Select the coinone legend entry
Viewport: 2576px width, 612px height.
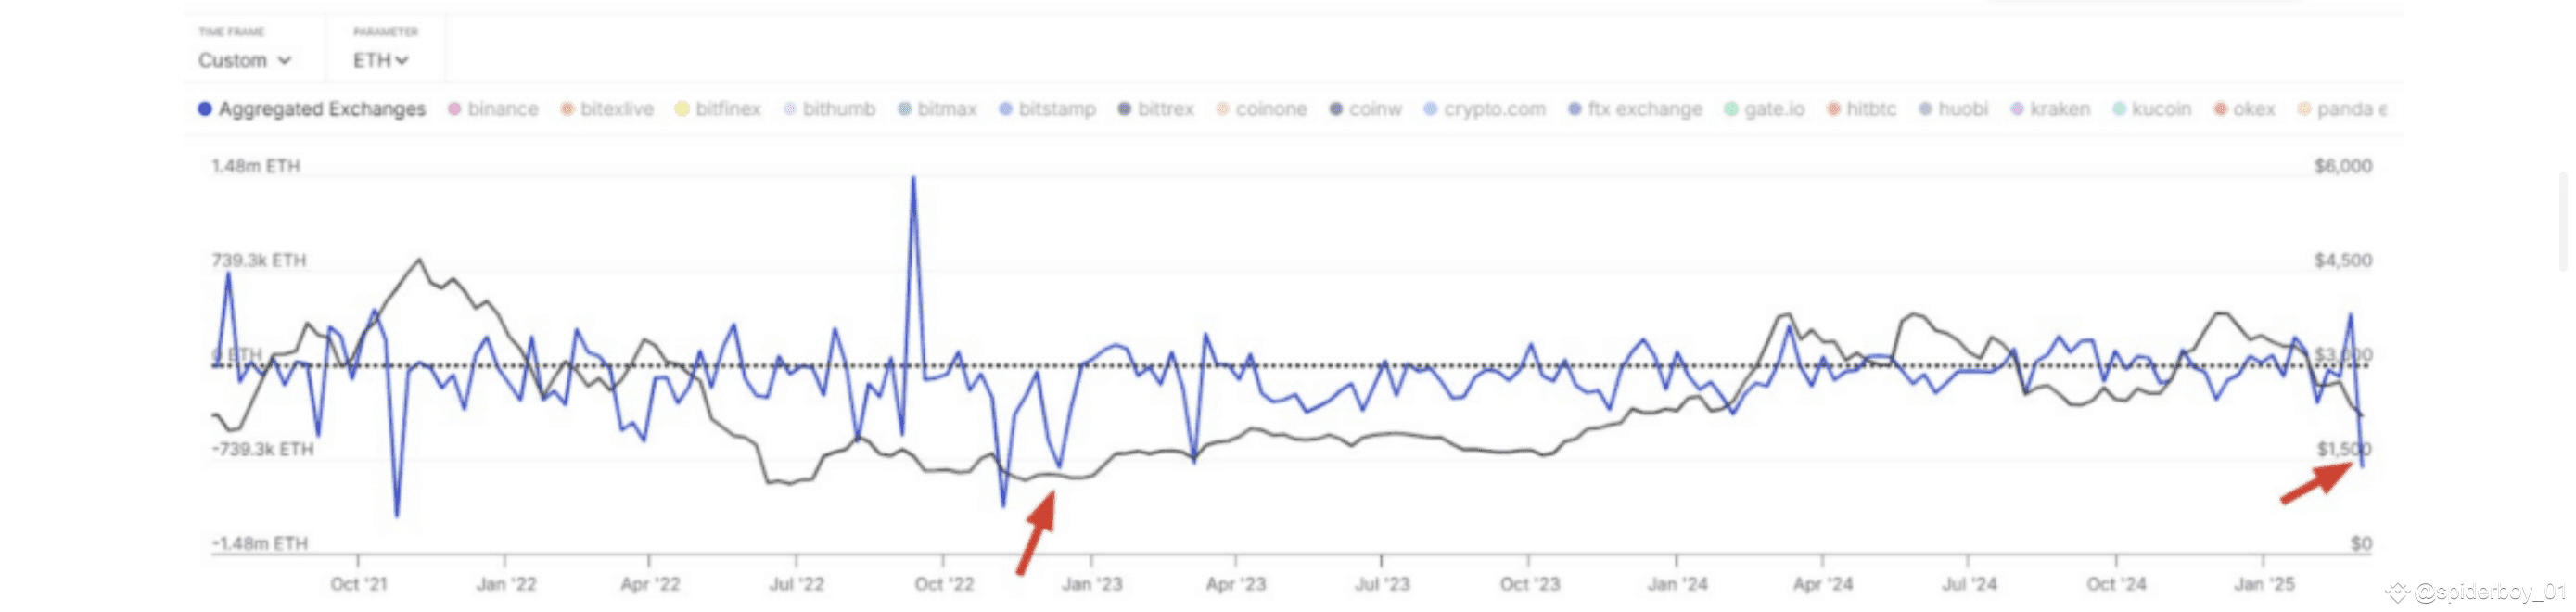(x=1261, y=109)
